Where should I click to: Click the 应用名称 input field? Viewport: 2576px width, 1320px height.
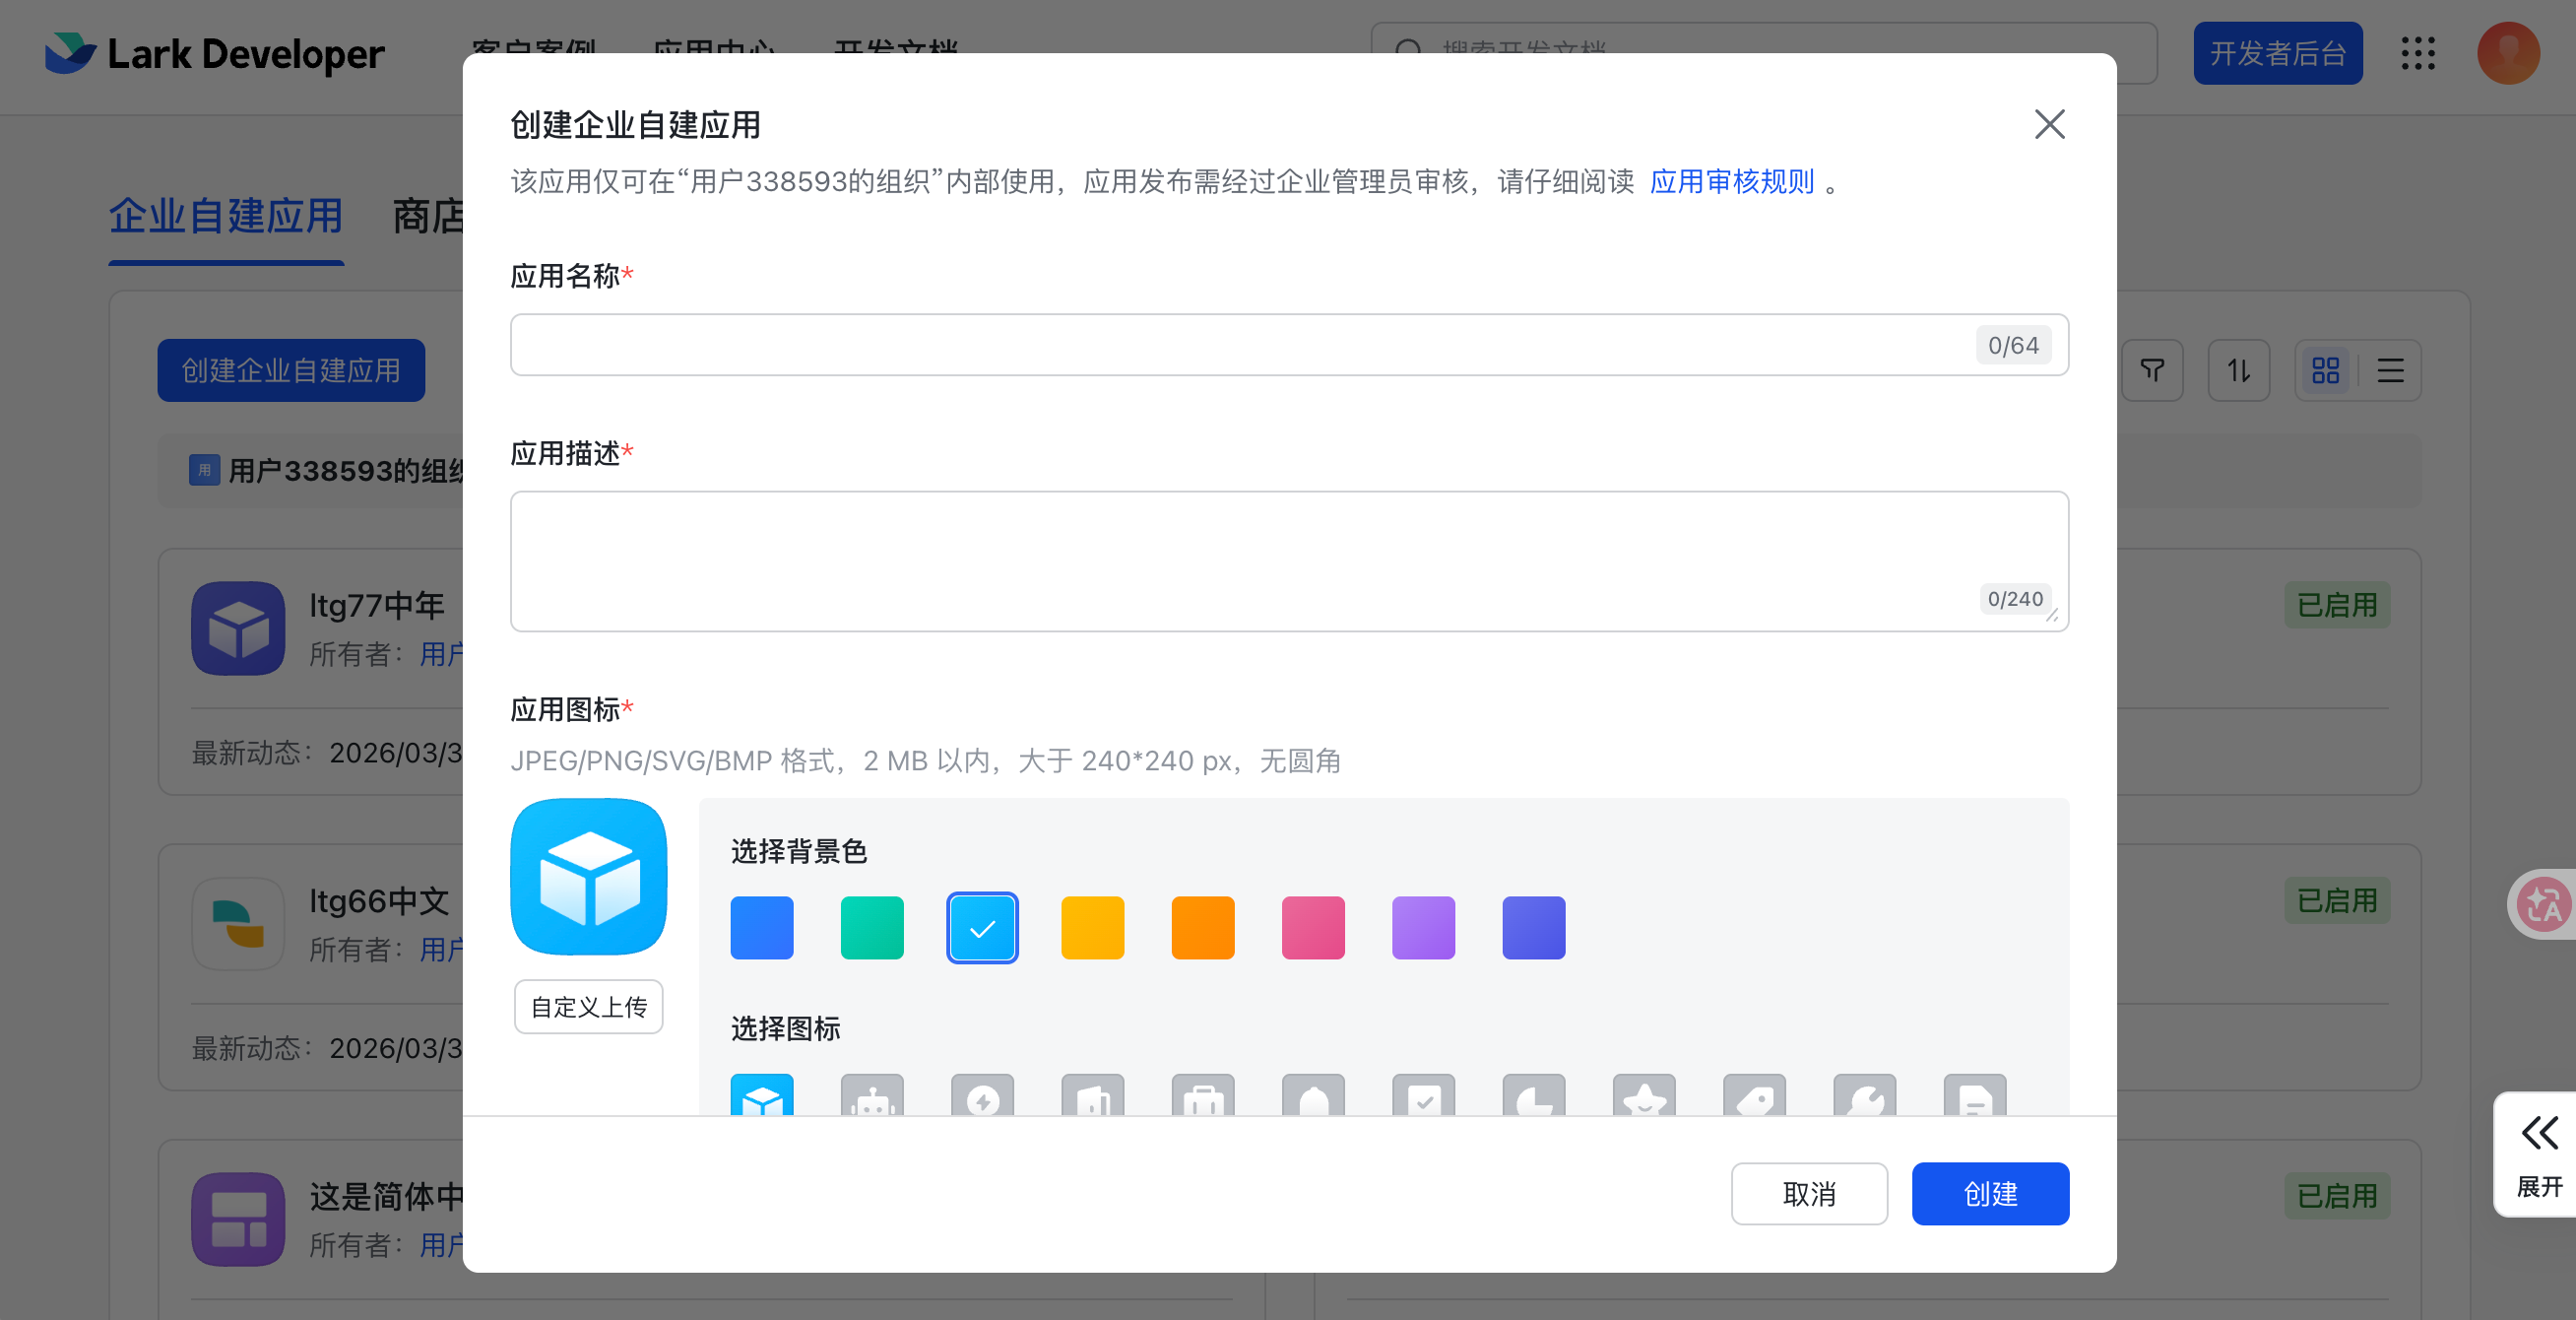point(1240,345)
